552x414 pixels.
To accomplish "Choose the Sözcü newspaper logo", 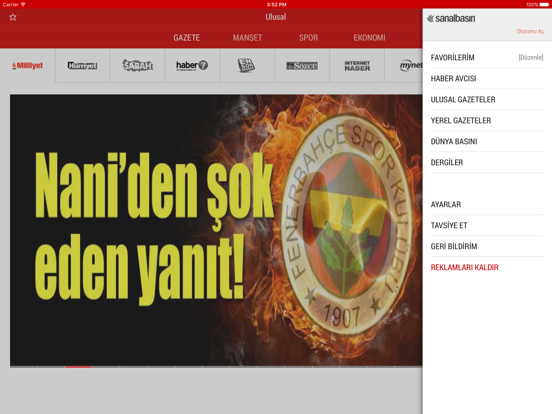I will 302,66.
